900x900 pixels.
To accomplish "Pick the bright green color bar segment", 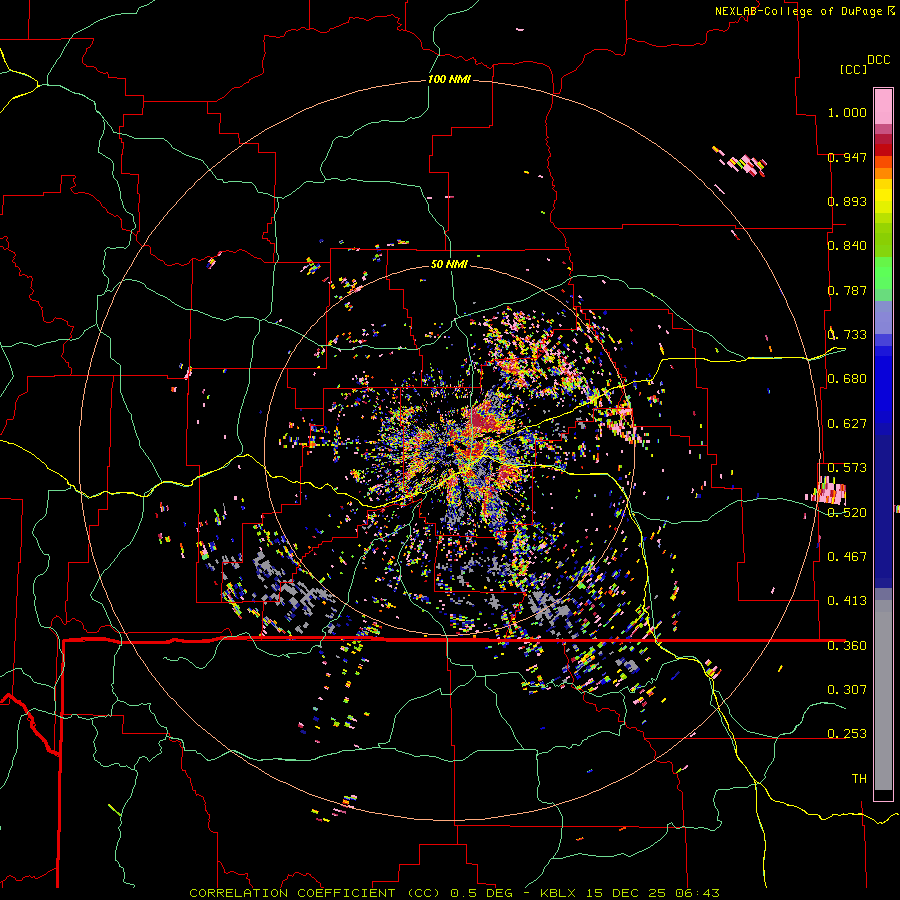I will click(x=883, y=273).
